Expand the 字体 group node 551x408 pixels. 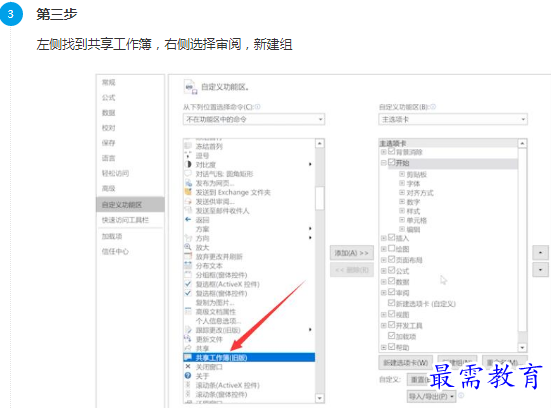(x=402, y=183)
